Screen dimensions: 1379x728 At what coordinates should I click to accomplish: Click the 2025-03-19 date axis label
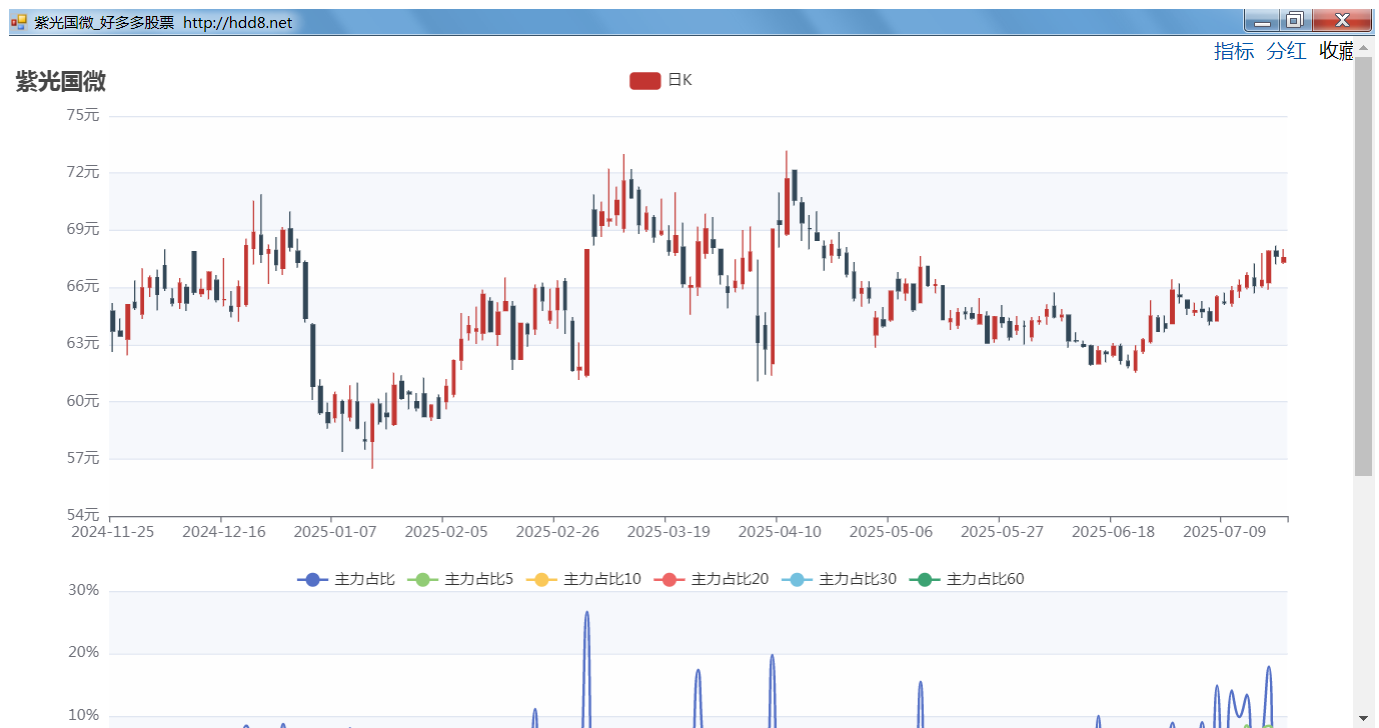[x=669, y=531]
